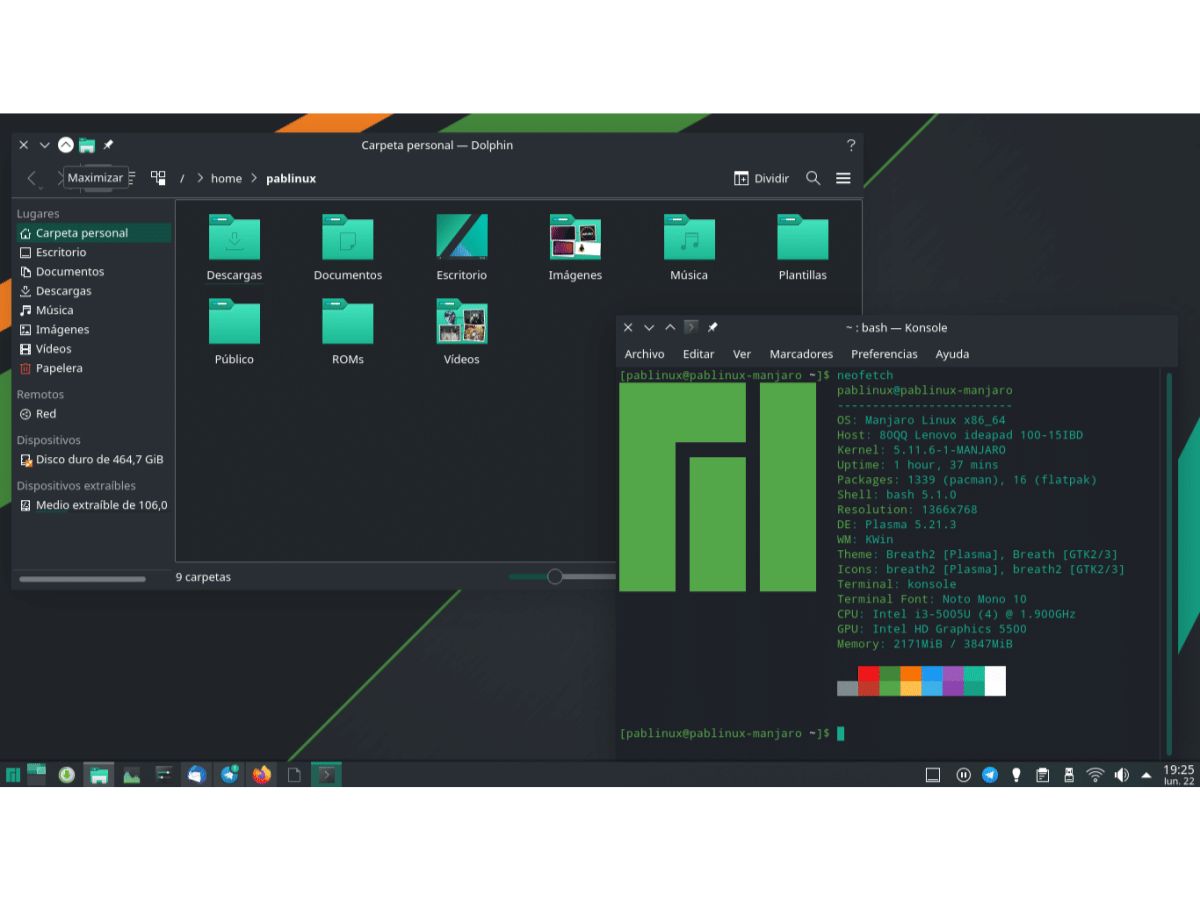Open Telegram tray icon
Viewport: 1200px width, 900px height.
coord(990,774)
